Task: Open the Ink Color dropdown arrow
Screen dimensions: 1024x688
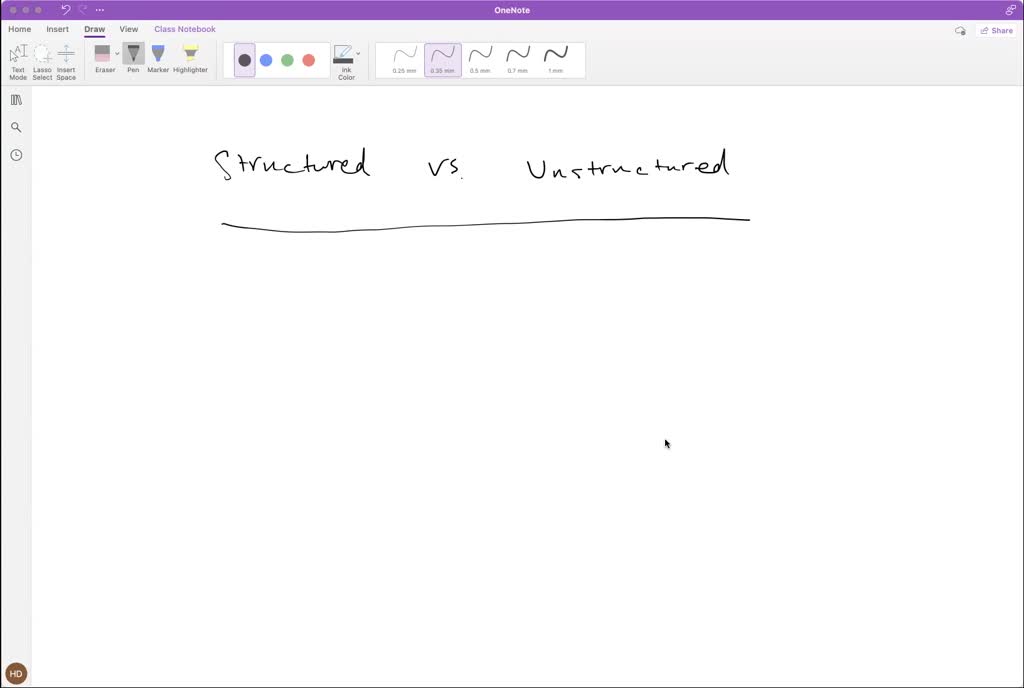Action: 358,53
